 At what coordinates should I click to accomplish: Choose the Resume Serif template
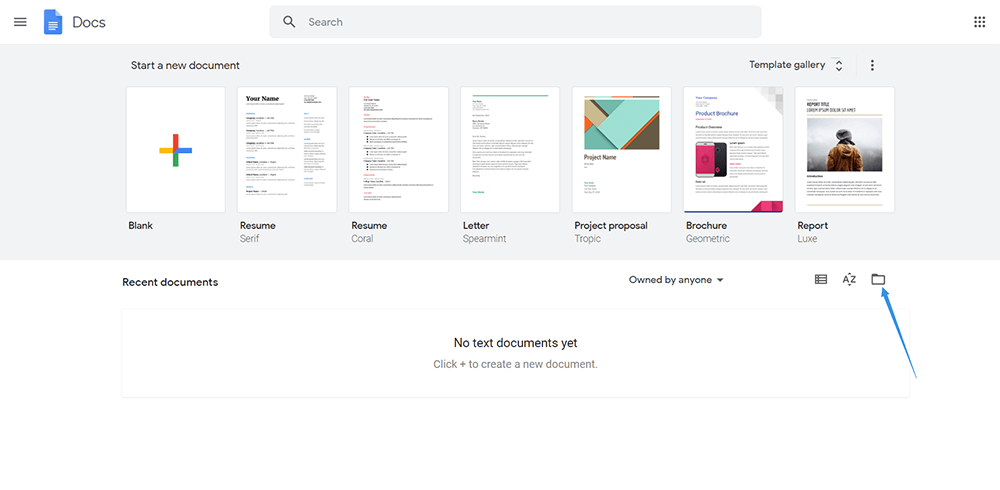[287, 150]
